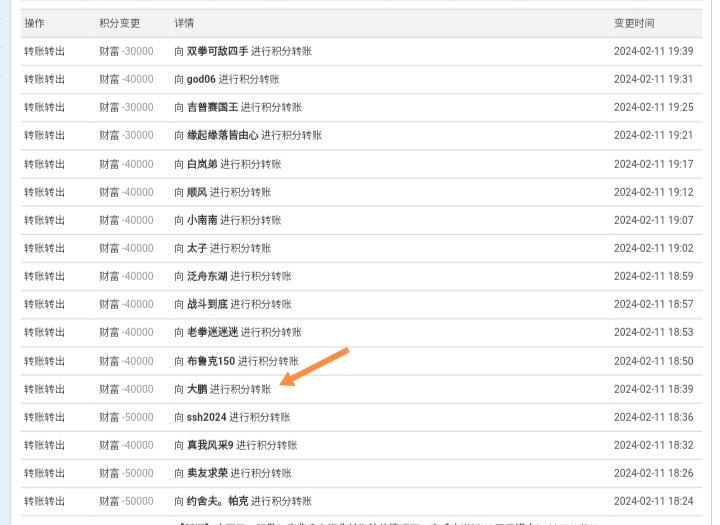Click 财富 -40000 in the 白岚弟 row
Image resolution: width=720 pixels, height=525 pixels.
126,164
